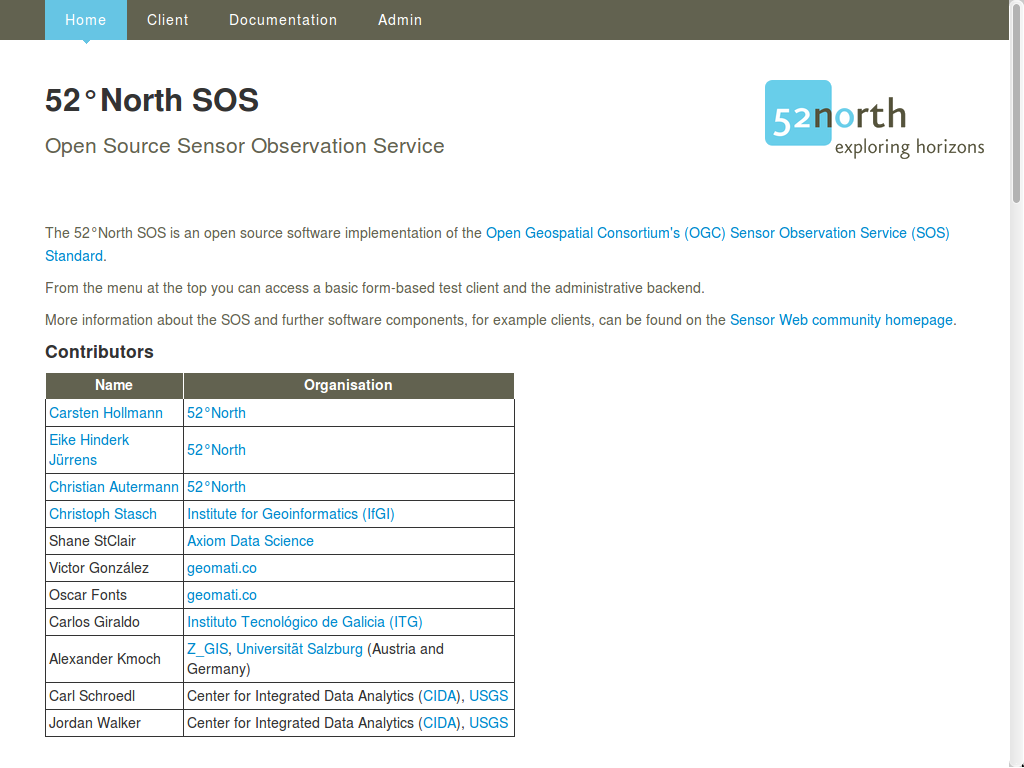This screenshot has height=768, width=1024.
Task: Follow the 'Standard' link
Action: (x=74, y=256)
